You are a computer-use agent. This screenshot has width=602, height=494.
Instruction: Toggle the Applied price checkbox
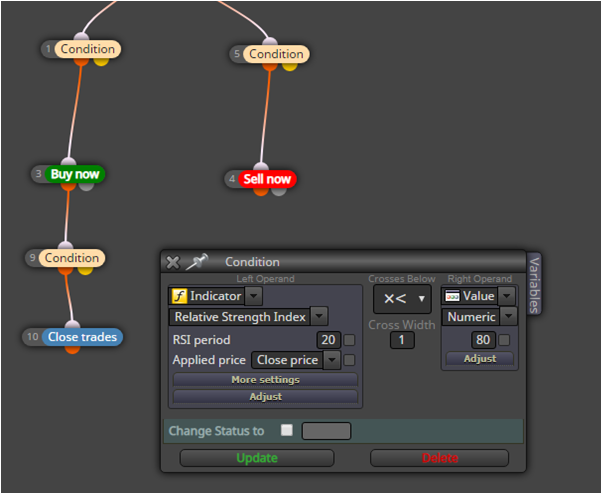pos(349,360)
